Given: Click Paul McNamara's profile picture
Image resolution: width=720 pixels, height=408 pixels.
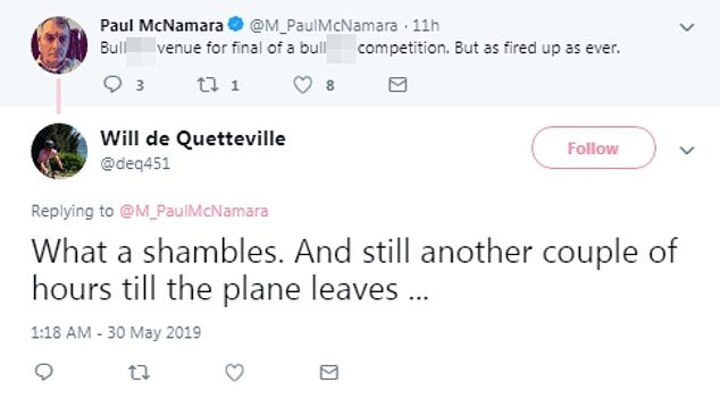Looking at the screenshot, I should click(x=59, y=44).
